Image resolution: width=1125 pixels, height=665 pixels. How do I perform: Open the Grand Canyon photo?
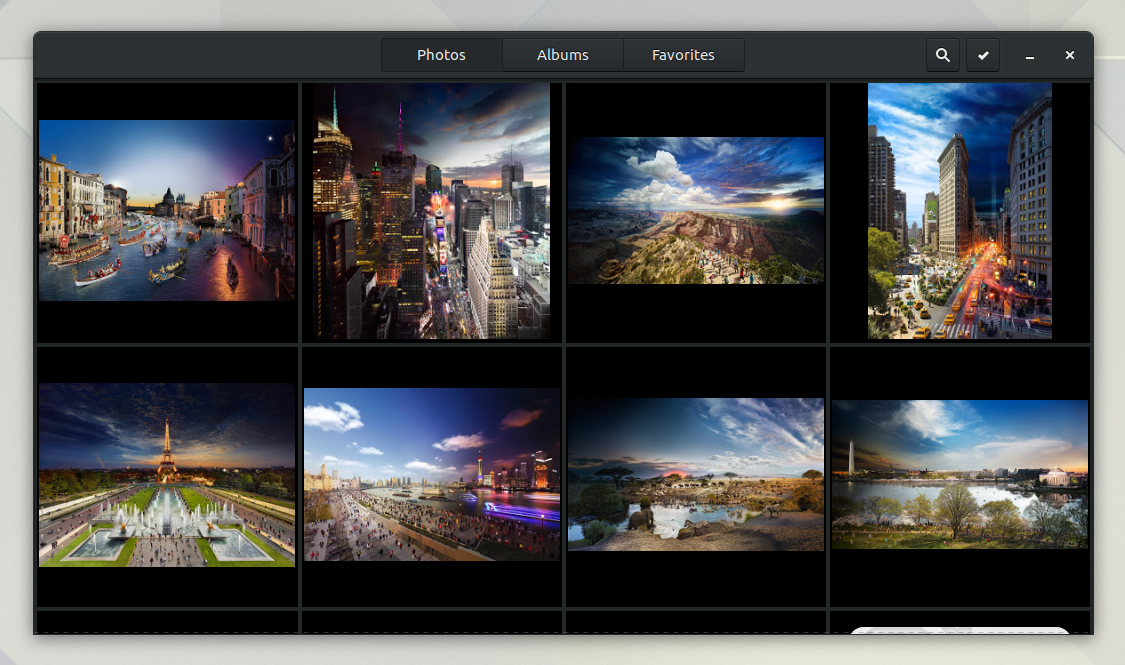click(x=696, y=210)
